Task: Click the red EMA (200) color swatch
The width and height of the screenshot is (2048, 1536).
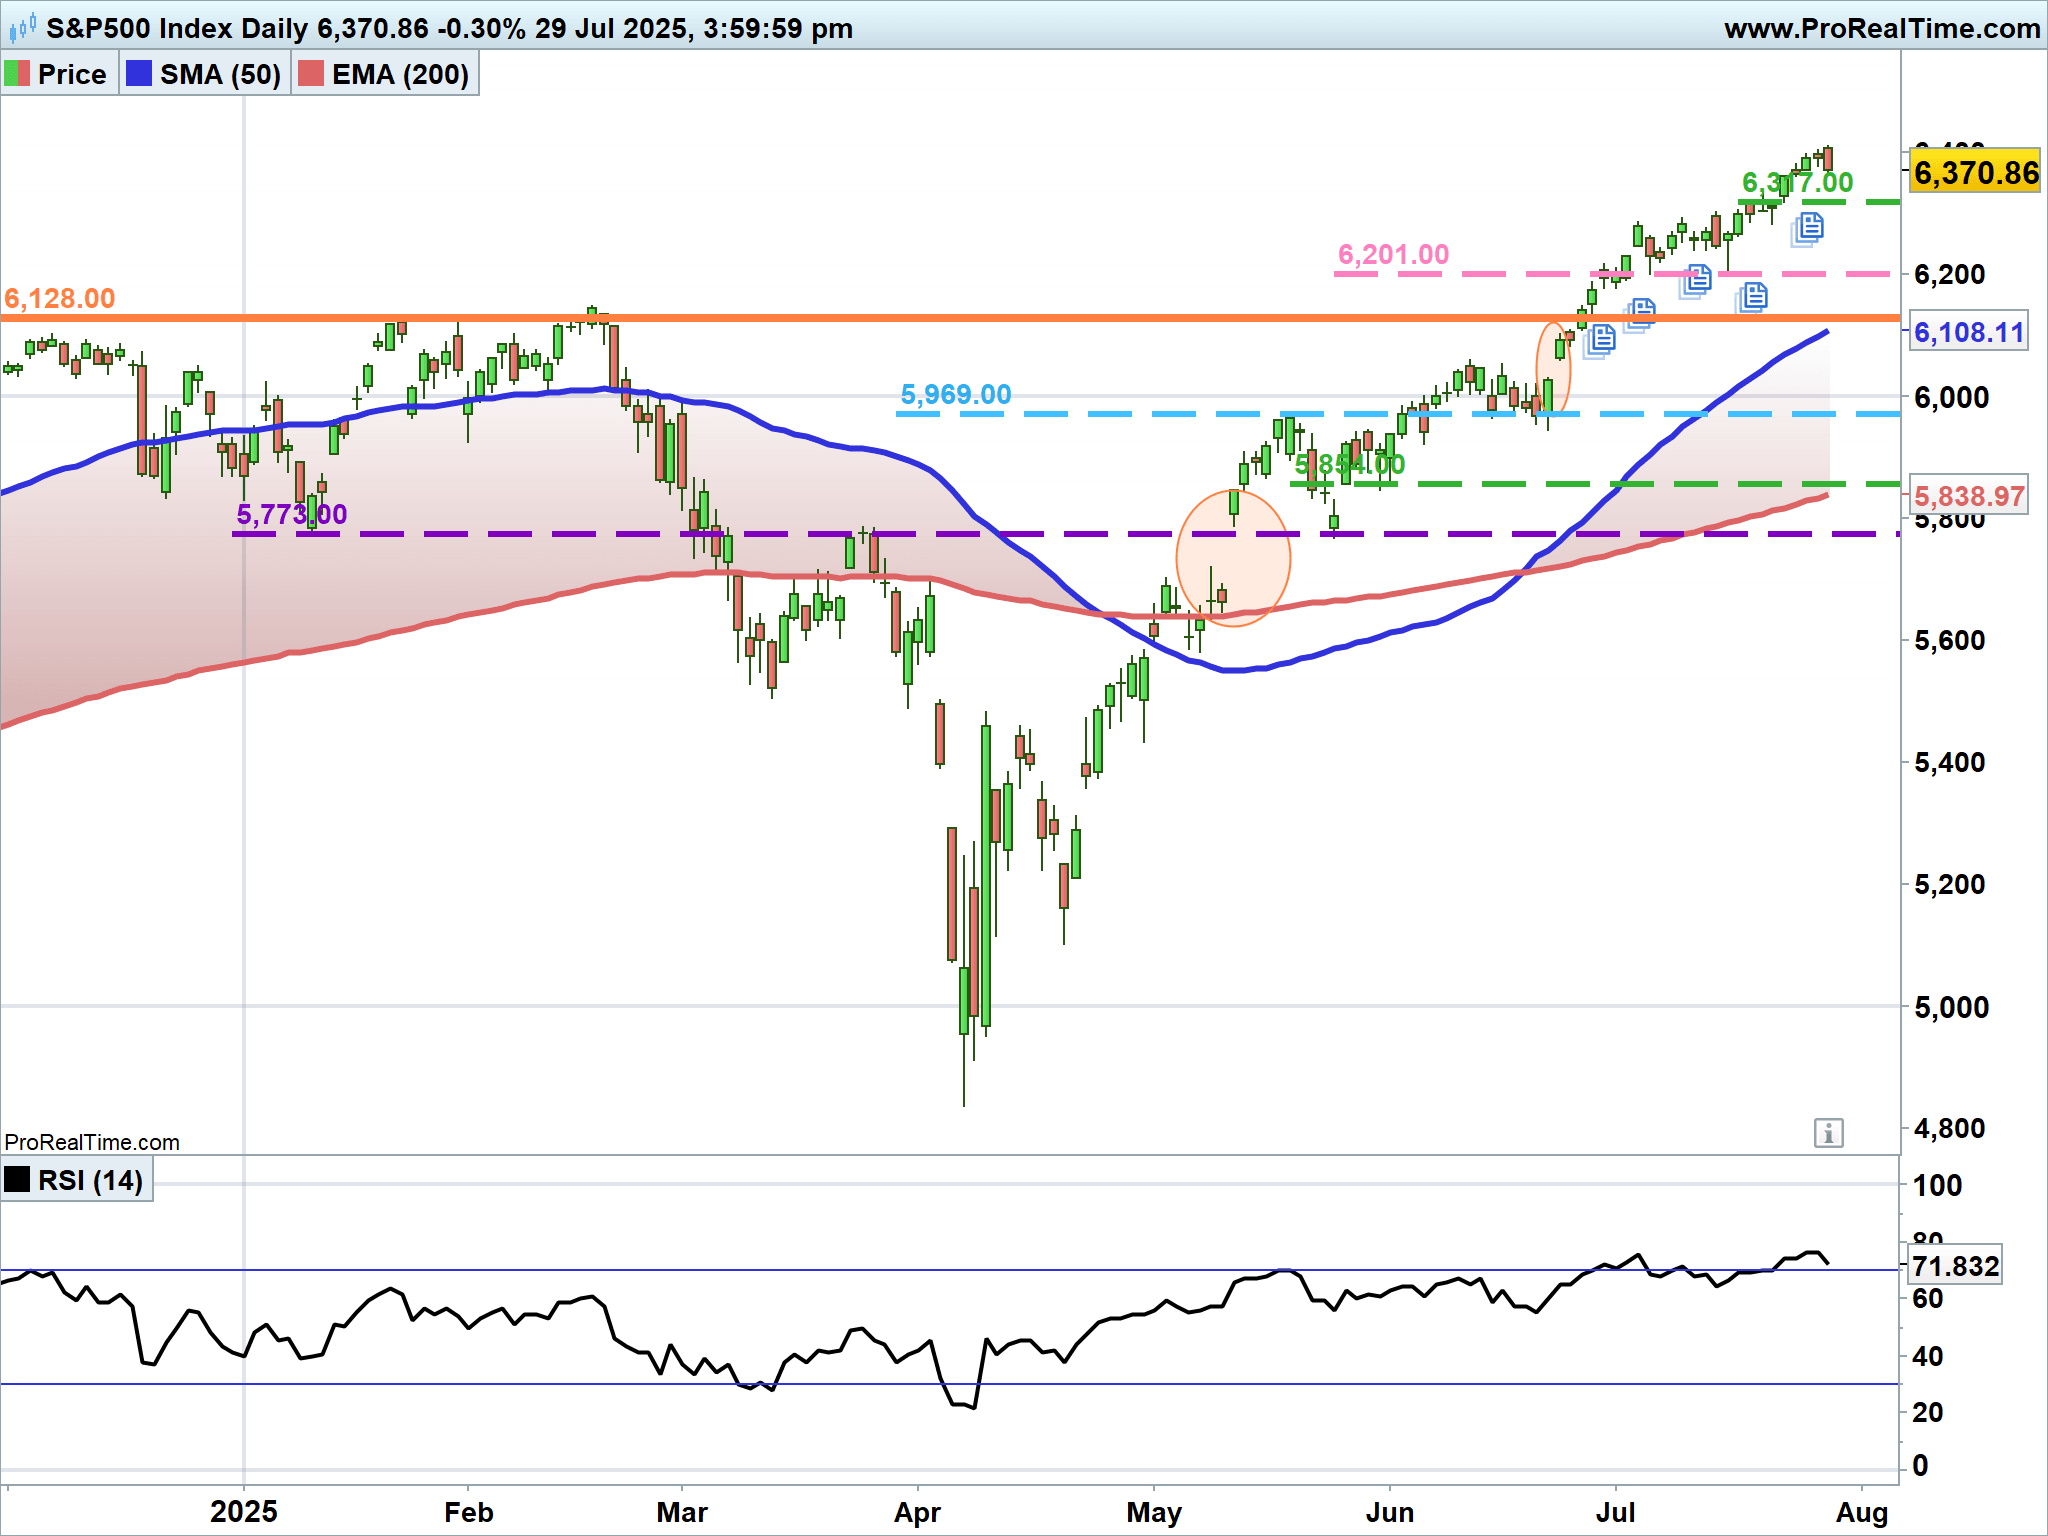Action: 311,74
